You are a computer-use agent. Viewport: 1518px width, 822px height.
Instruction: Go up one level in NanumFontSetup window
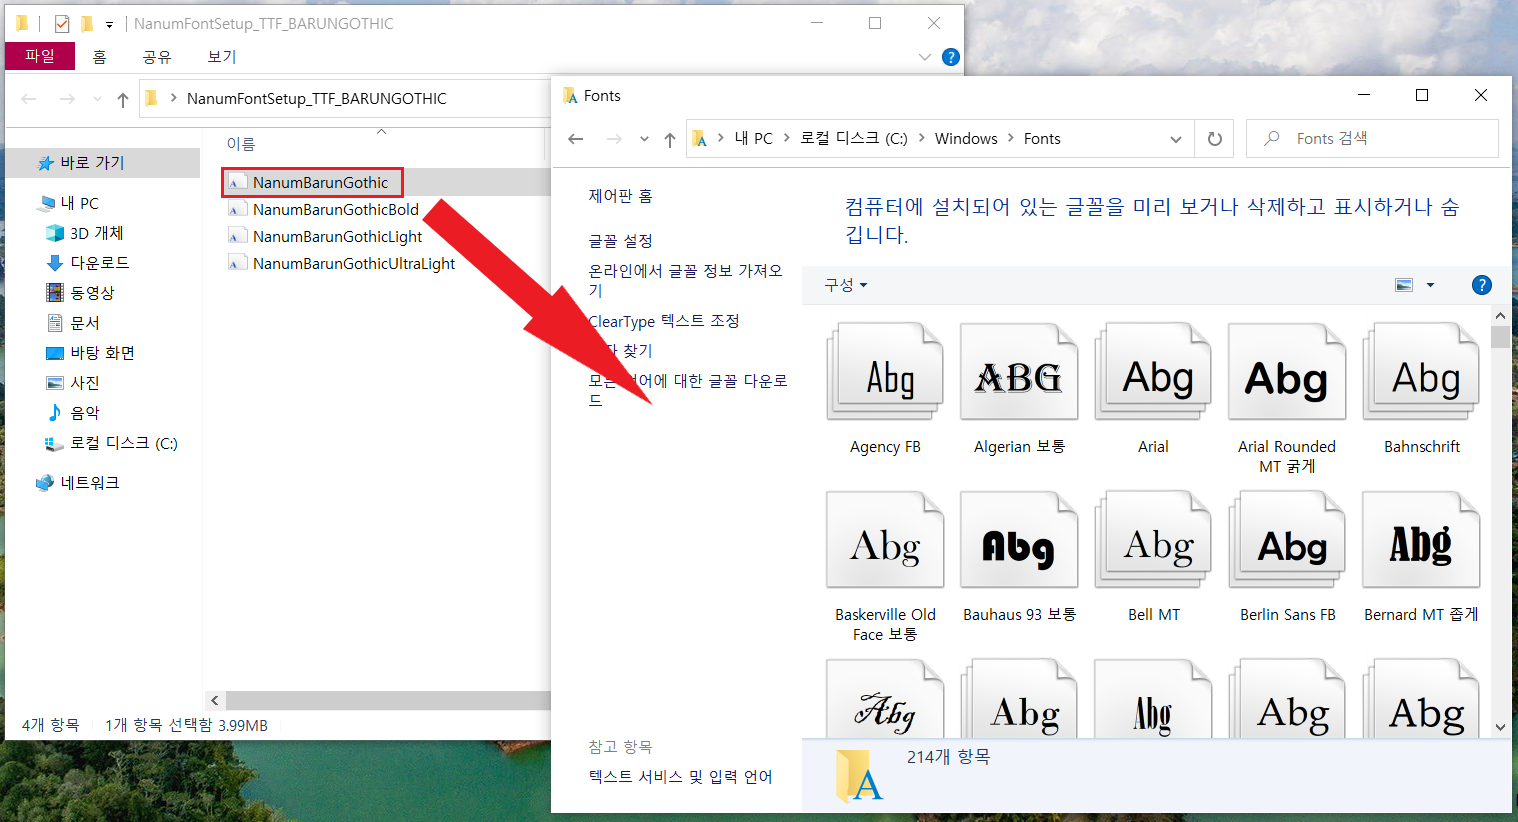123,99
